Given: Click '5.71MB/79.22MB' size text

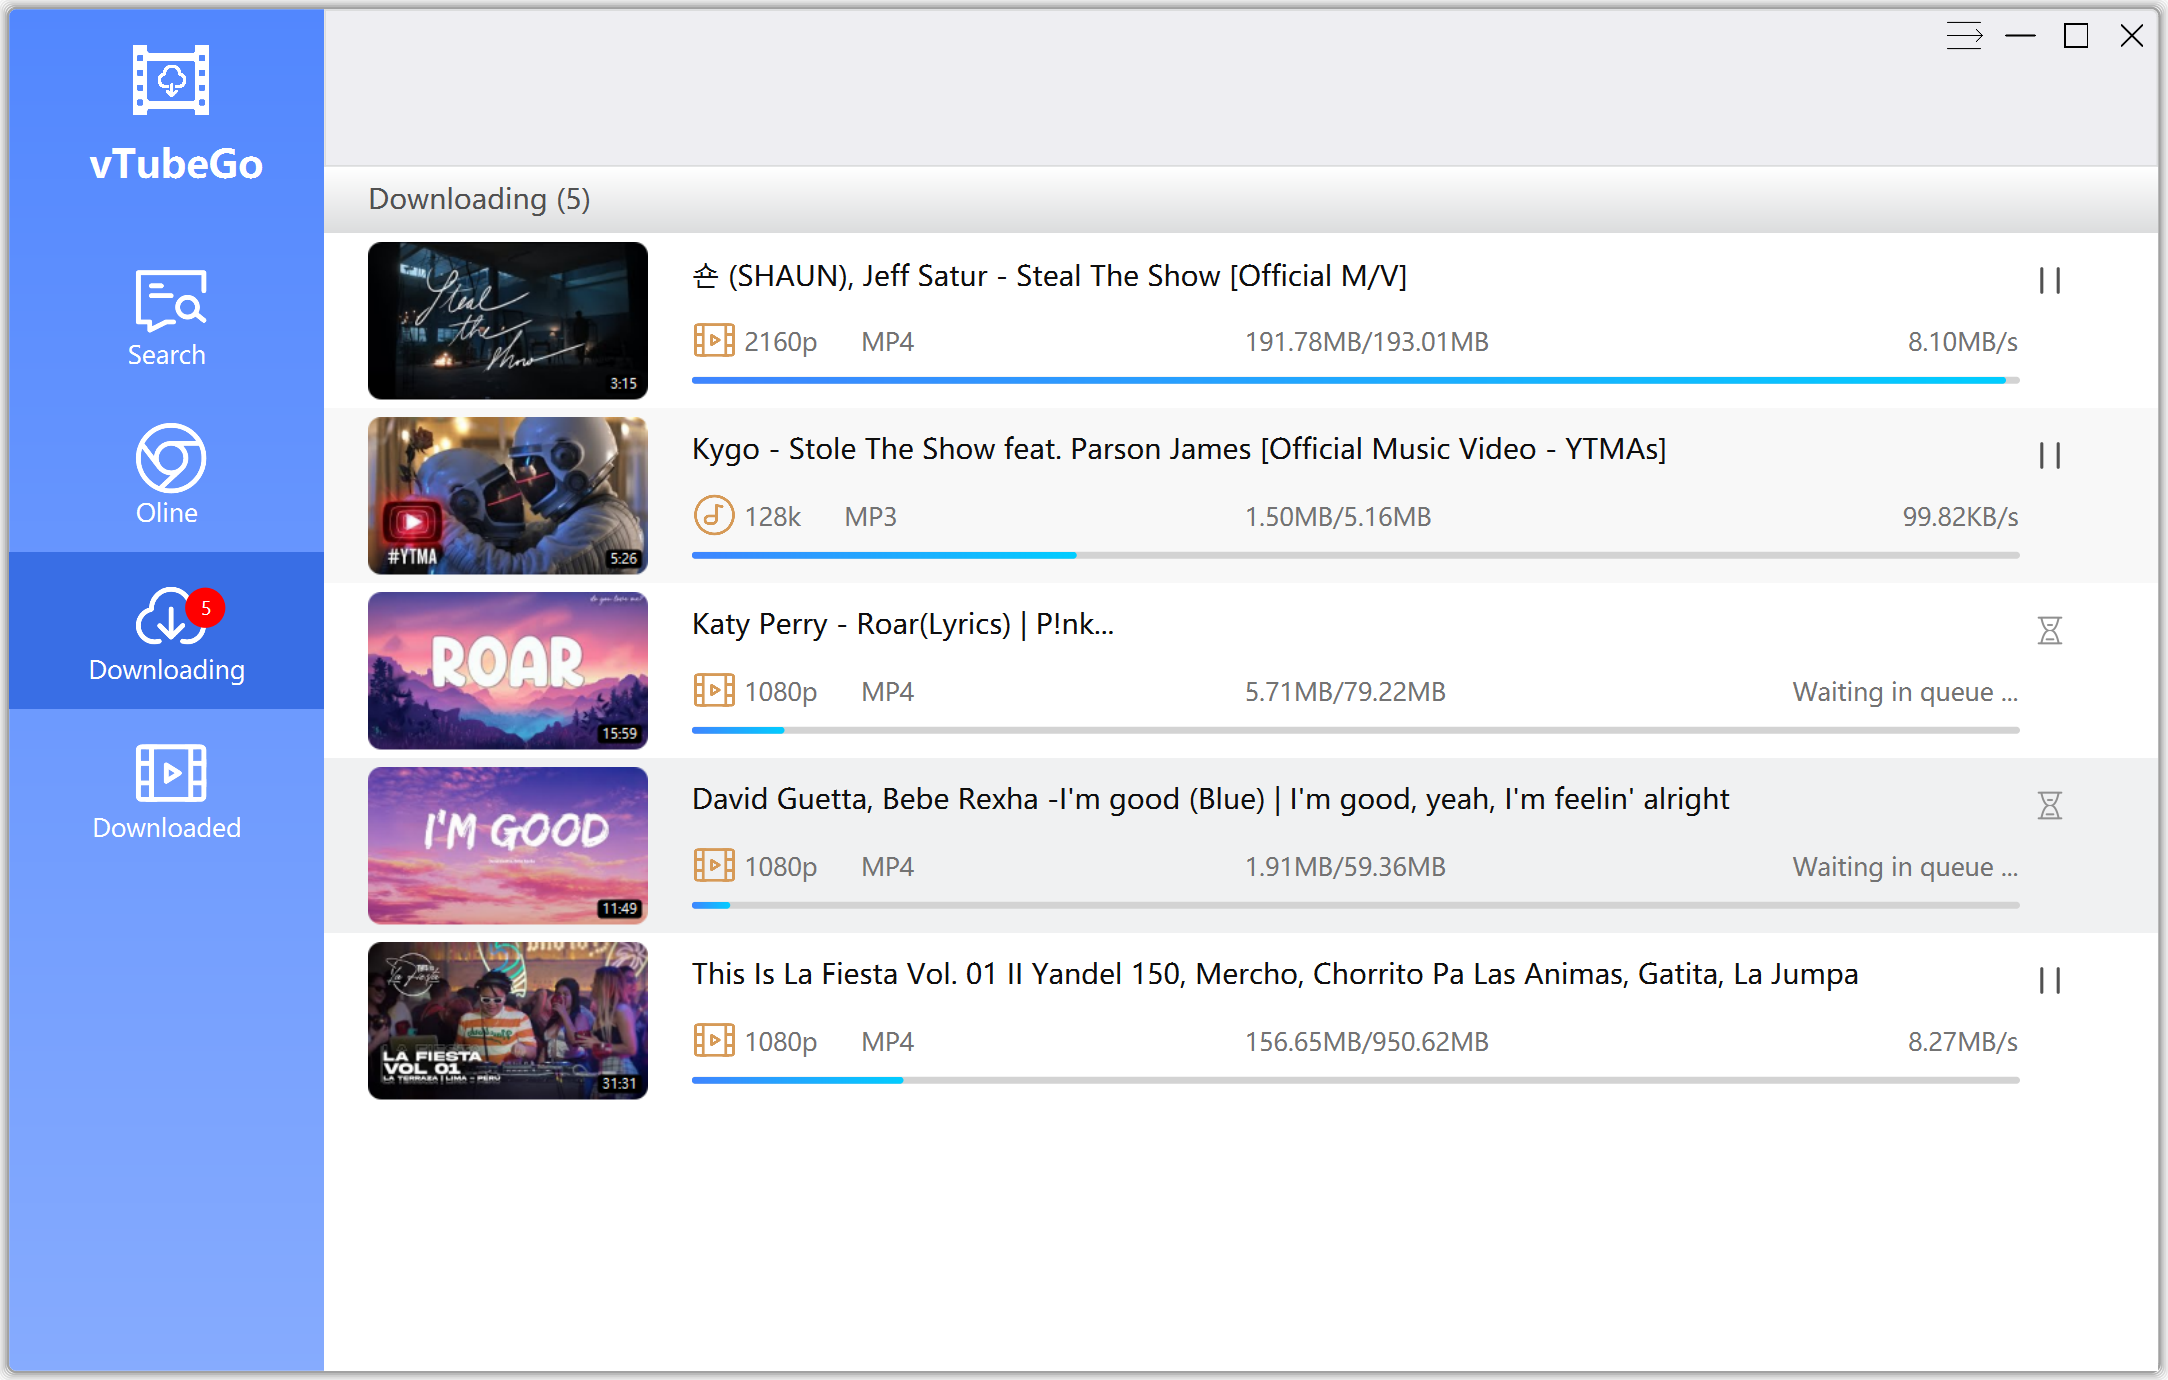Looking at the screenshot, I should click(1345, 692).
